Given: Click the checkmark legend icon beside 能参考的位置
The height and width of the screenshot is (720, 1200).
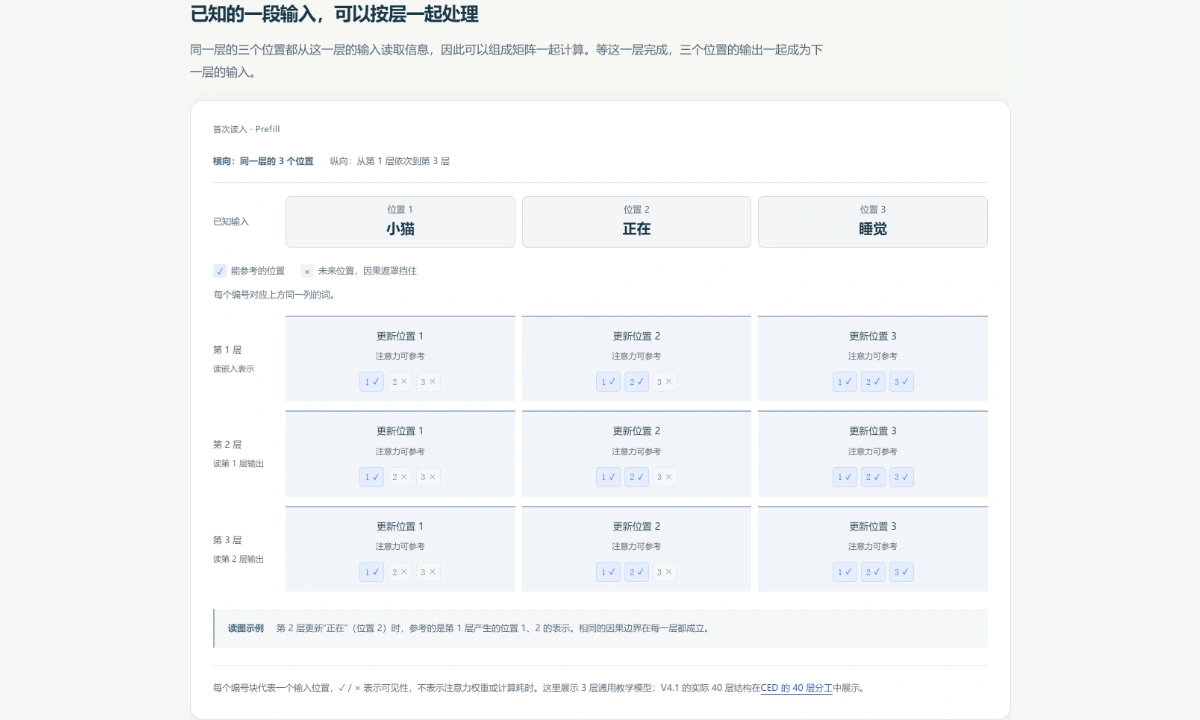Looking at the screenshot, I should tap(220, 271).
